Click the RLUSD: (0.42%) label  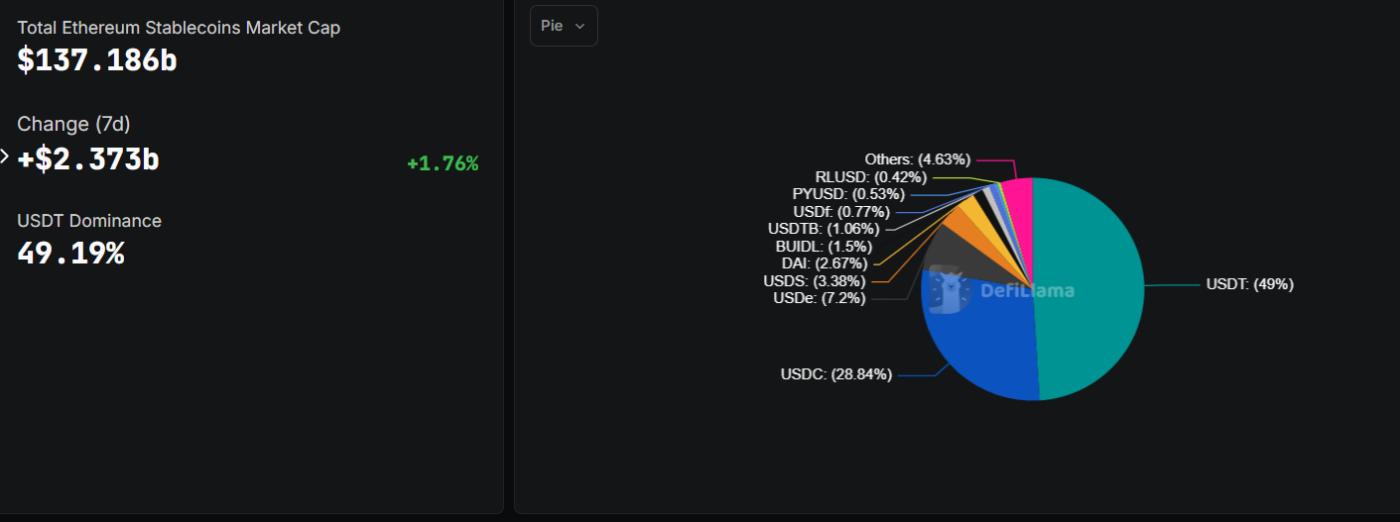pyautogui.click(x=870, y=177)
